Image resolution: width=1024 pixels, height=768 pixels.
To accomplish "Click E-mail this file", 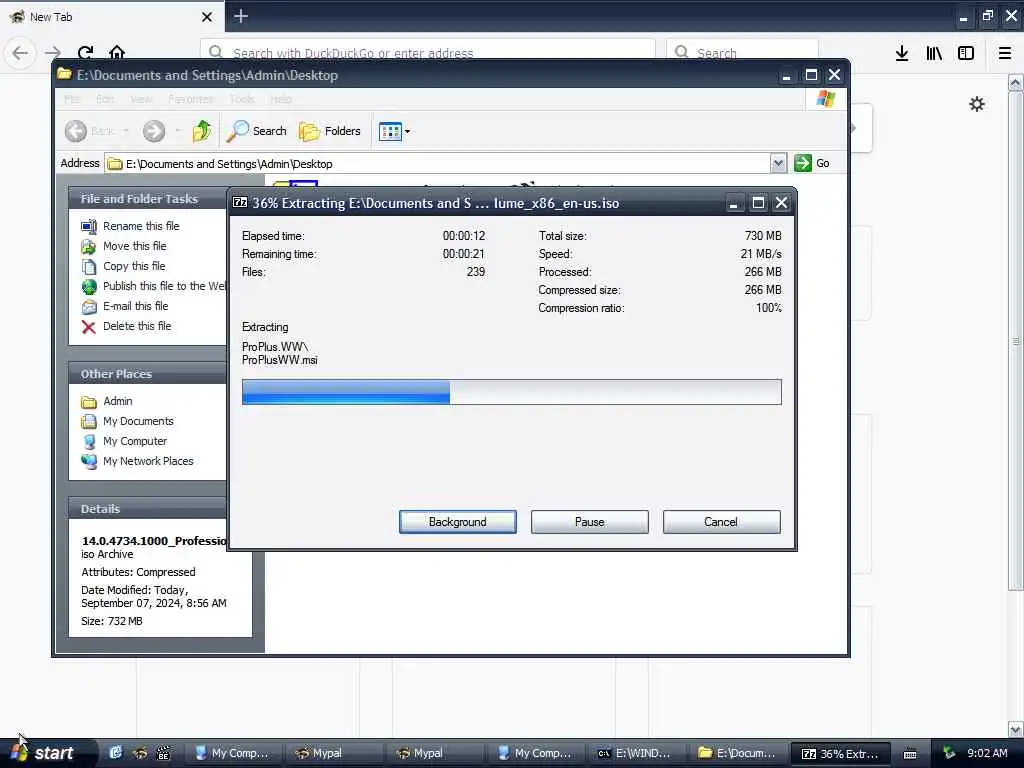I will [x=135, y=306].
